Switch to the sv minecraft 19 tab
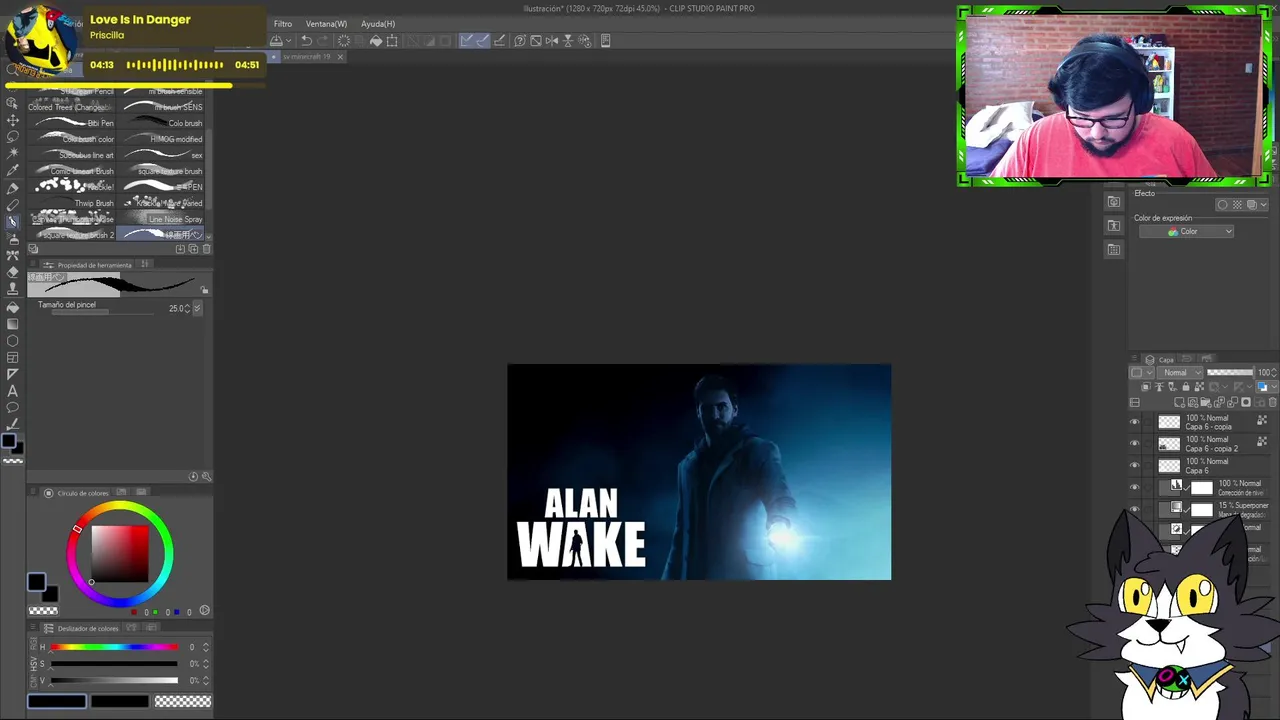1280x720 pixels. click(306, 57)
